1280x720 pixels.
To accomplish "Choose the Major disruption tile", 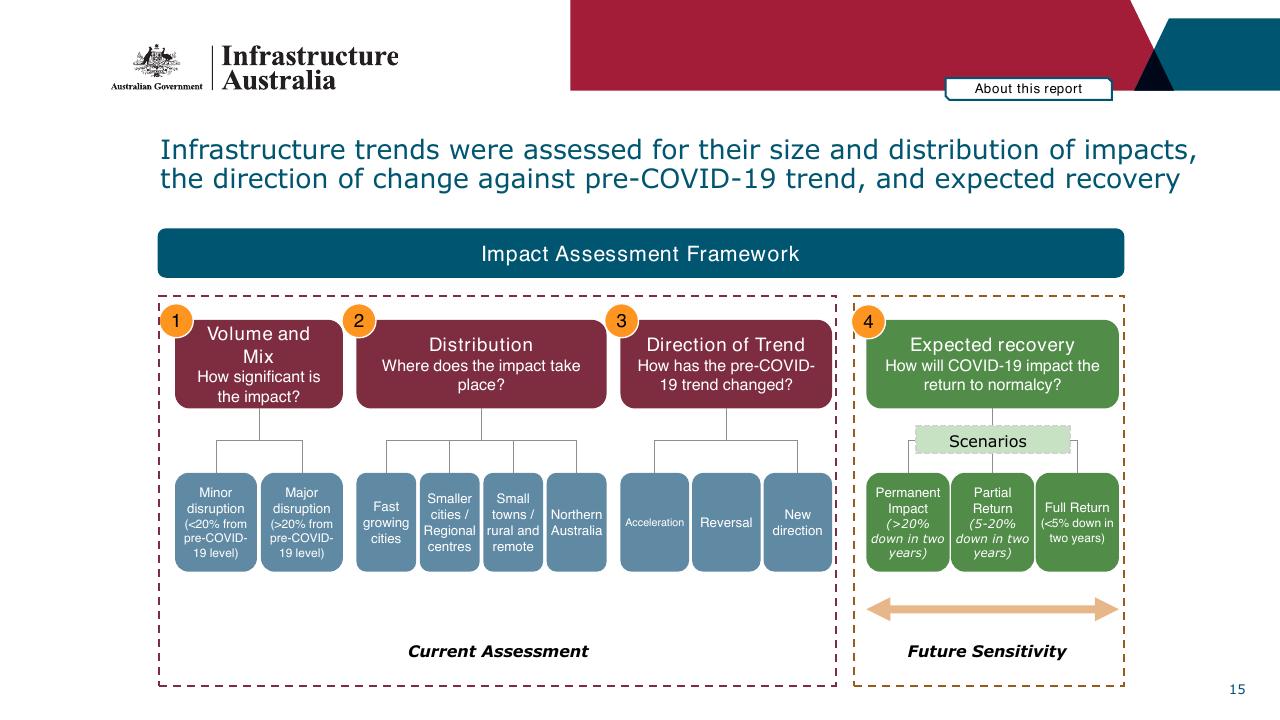I will (302, 522).
